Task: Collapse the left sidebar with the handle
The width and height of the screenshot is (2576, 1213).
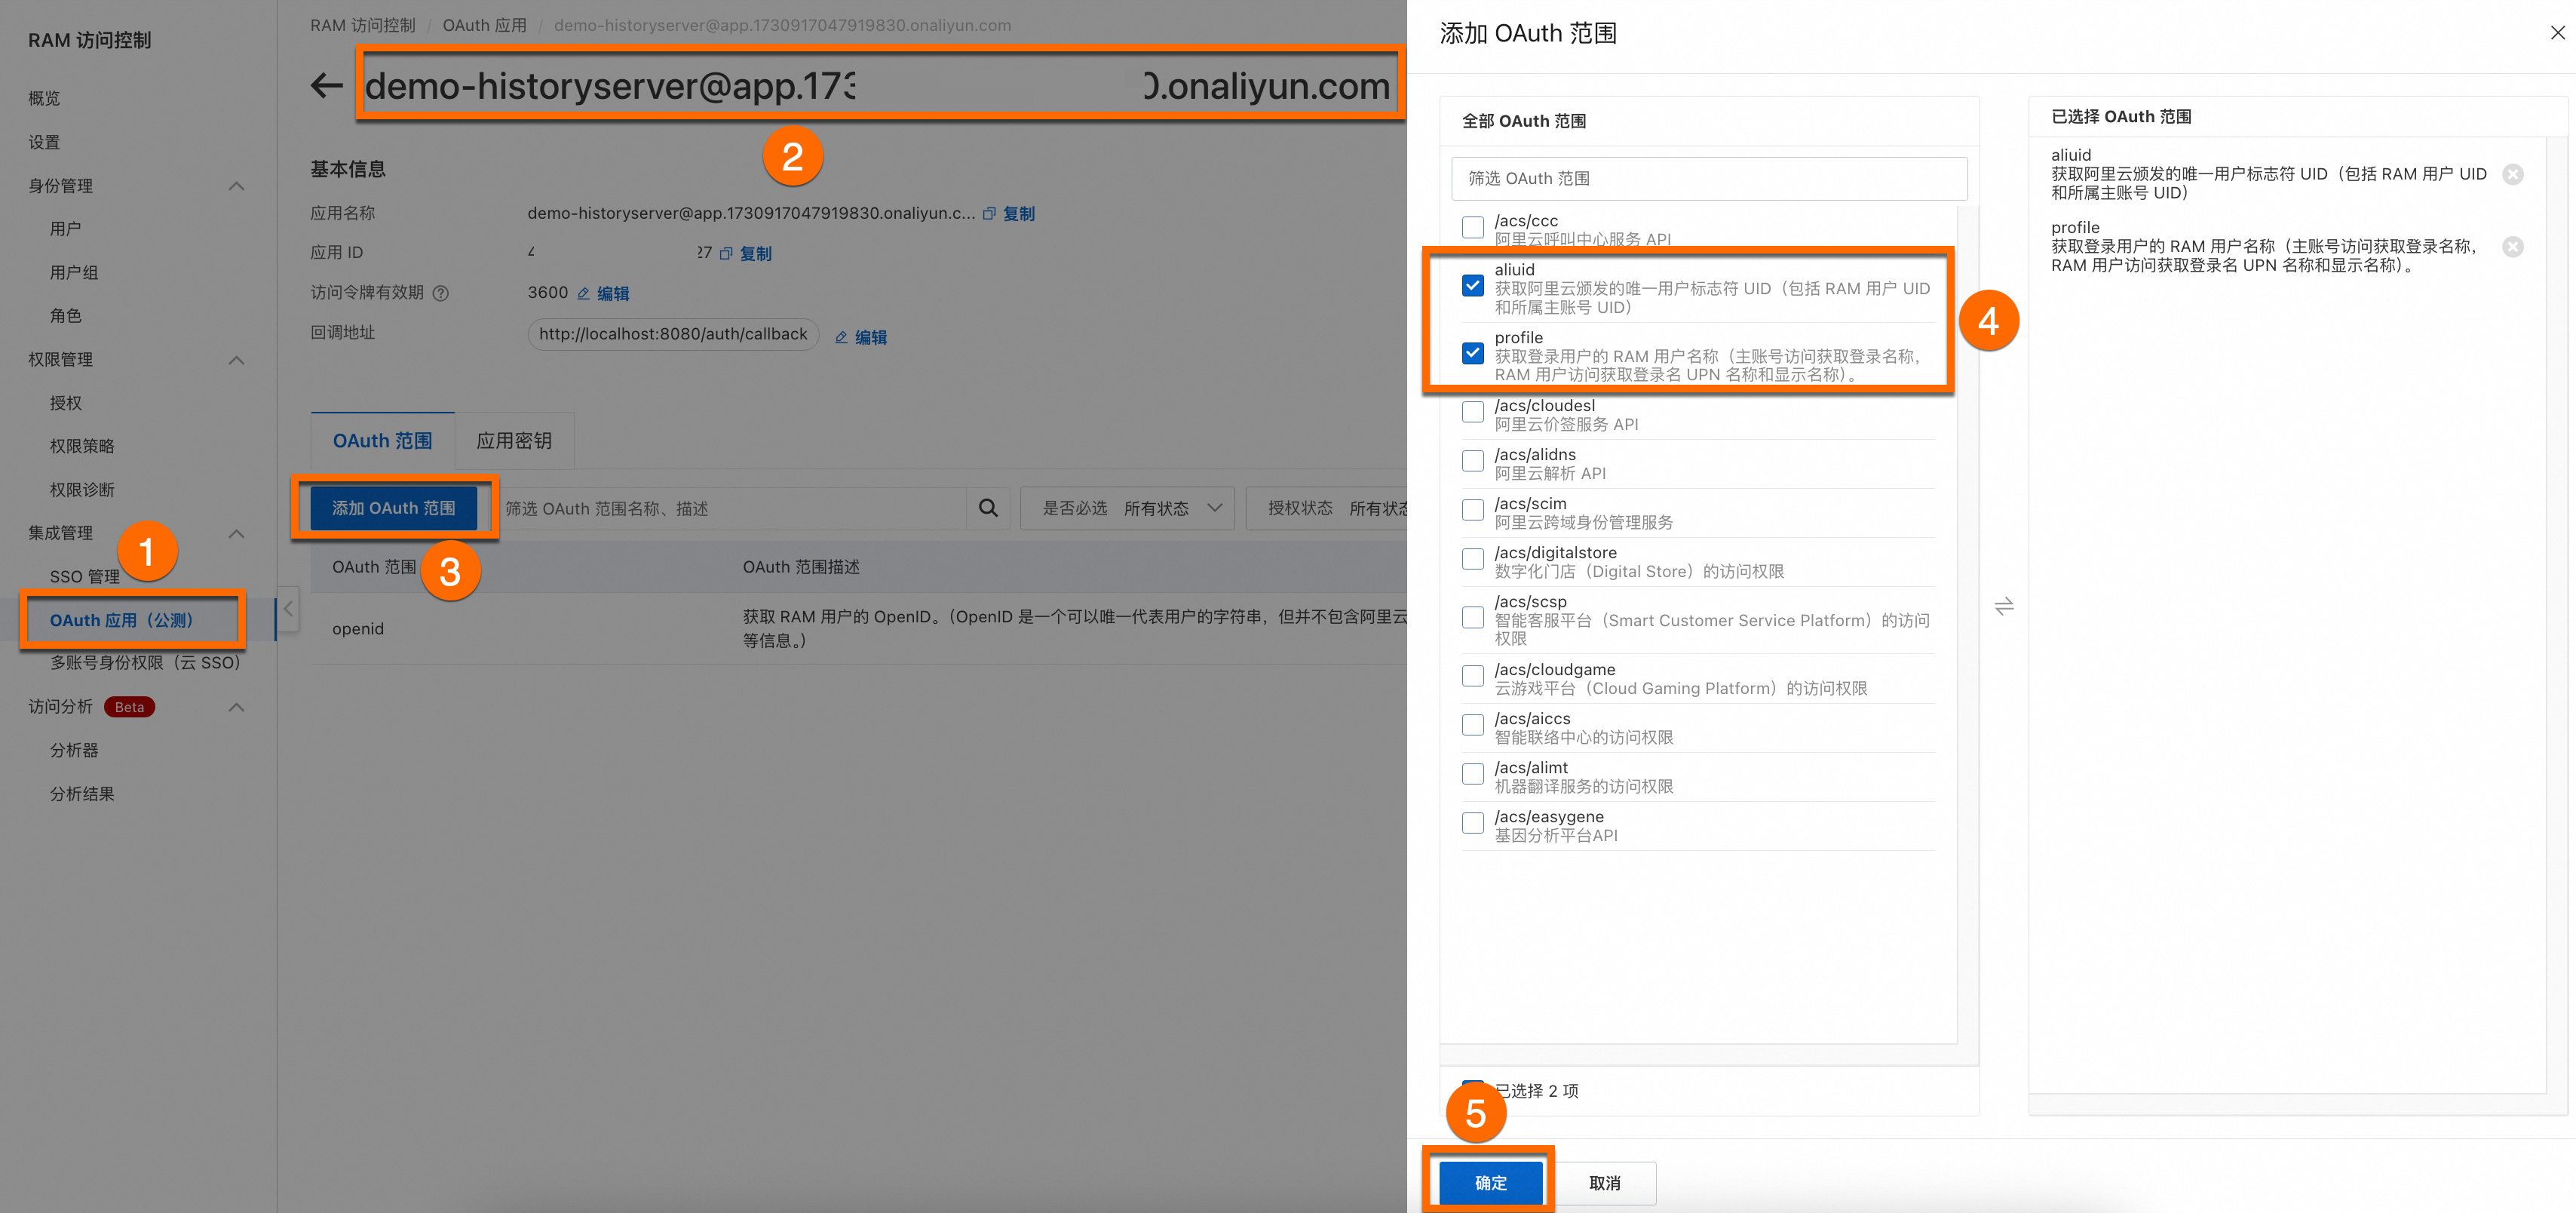Action: (x=288, y=608)
